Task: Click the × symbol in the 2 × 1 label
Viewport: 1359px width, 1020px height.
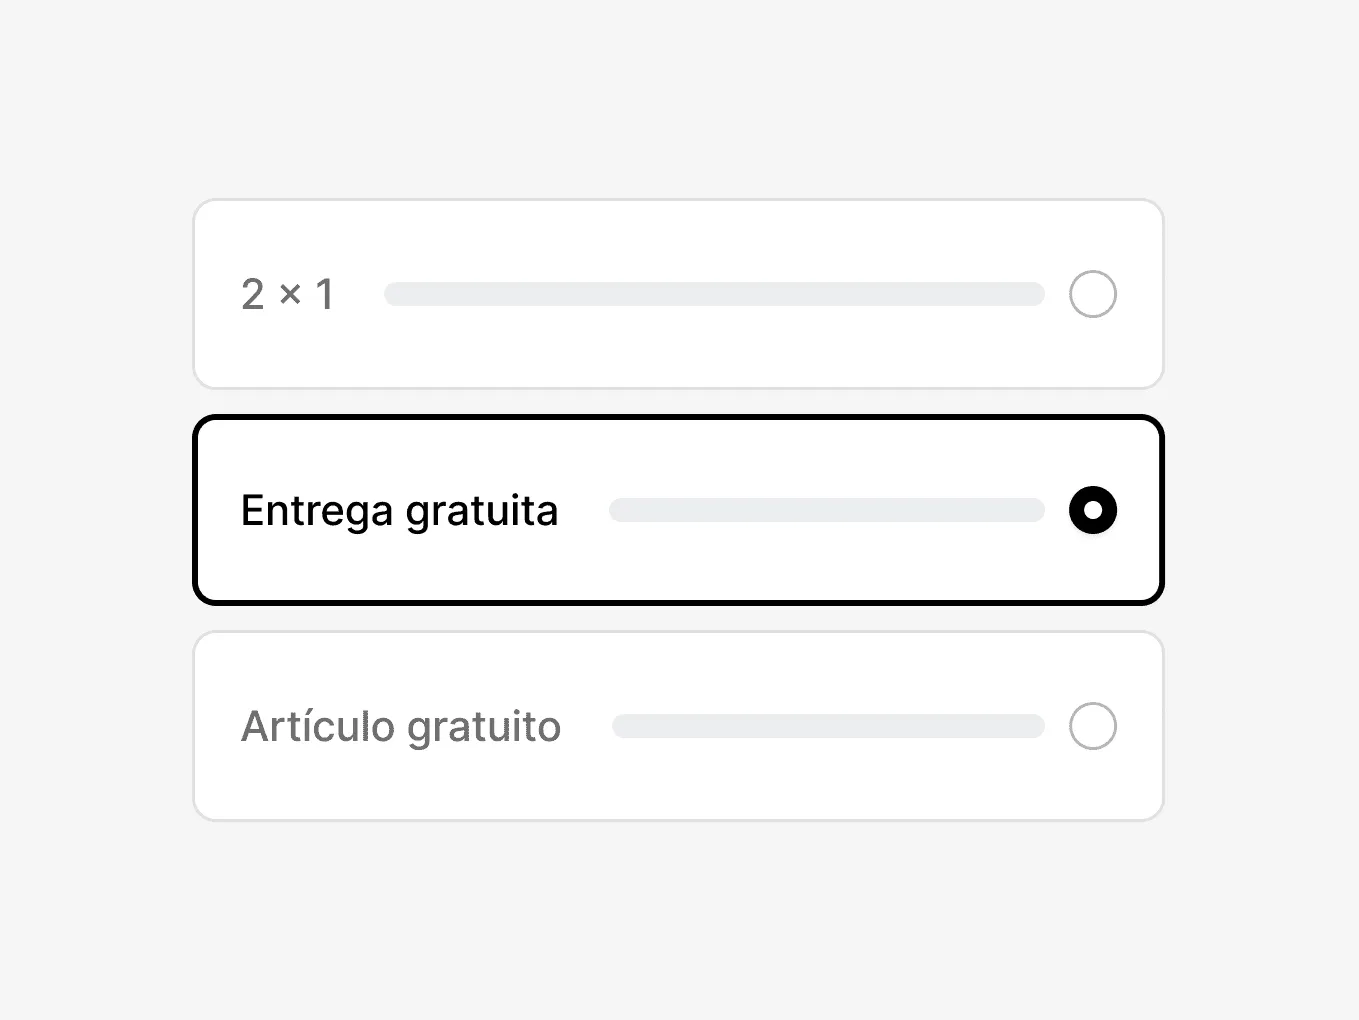Action: pyautogui.click(x=290, y=294)
